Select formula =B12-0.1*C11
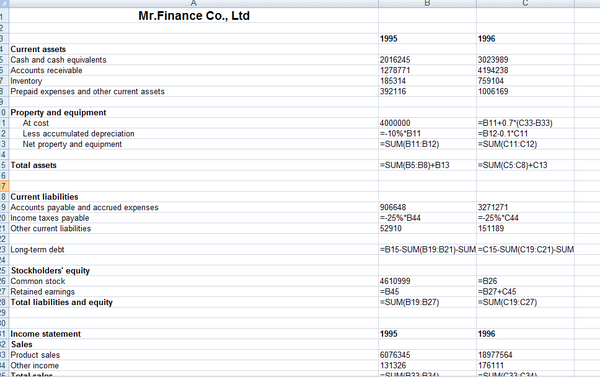This screenshot has height=377, width=600. 503,134
